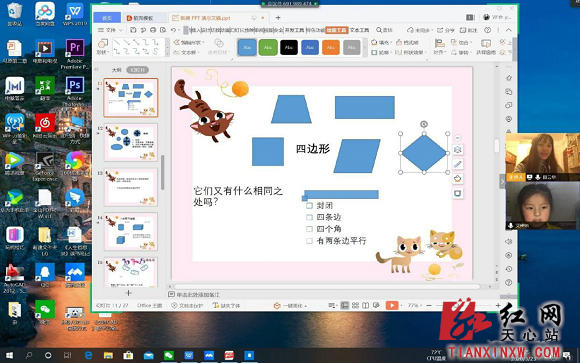Click the 一键美化 button in status bar
The image size is (580, 363).
(x=290, y=306)
